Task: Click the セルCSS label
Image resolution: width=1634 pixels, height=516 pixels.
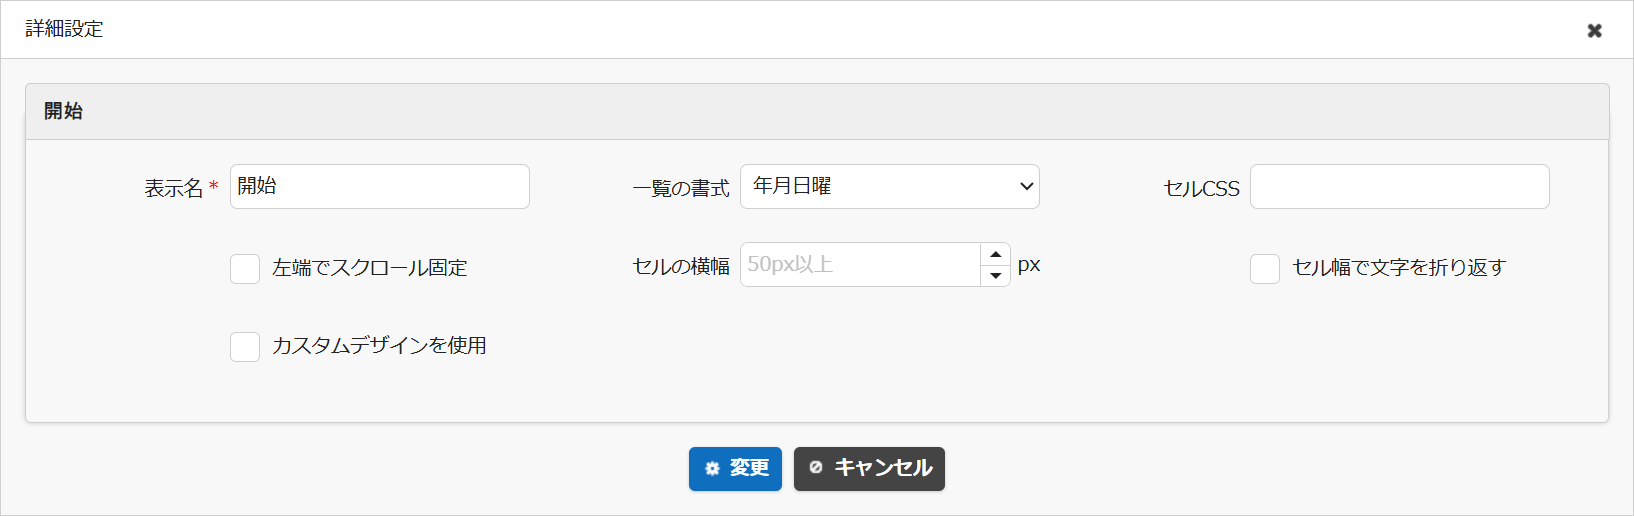Action: coord(1201,188)
